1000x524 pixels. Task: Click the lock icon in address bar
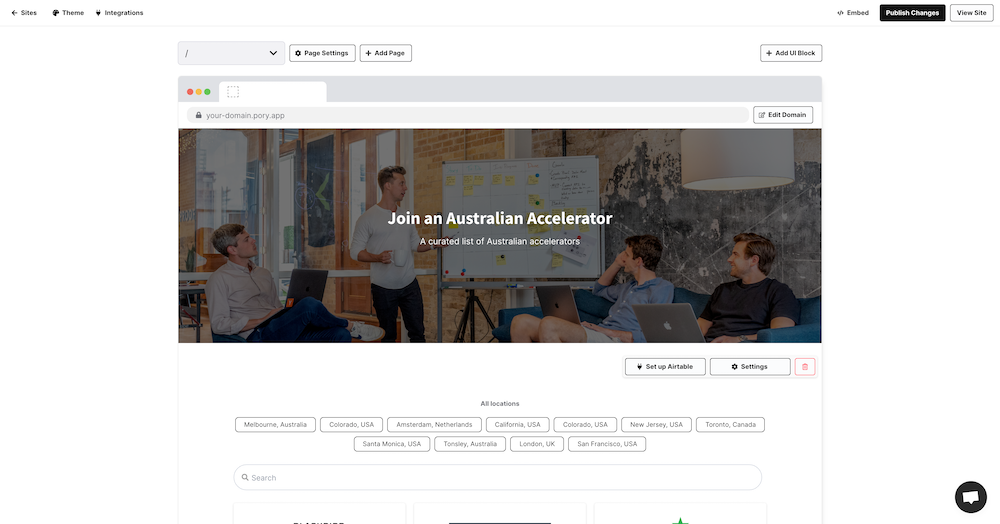point(198,115)
